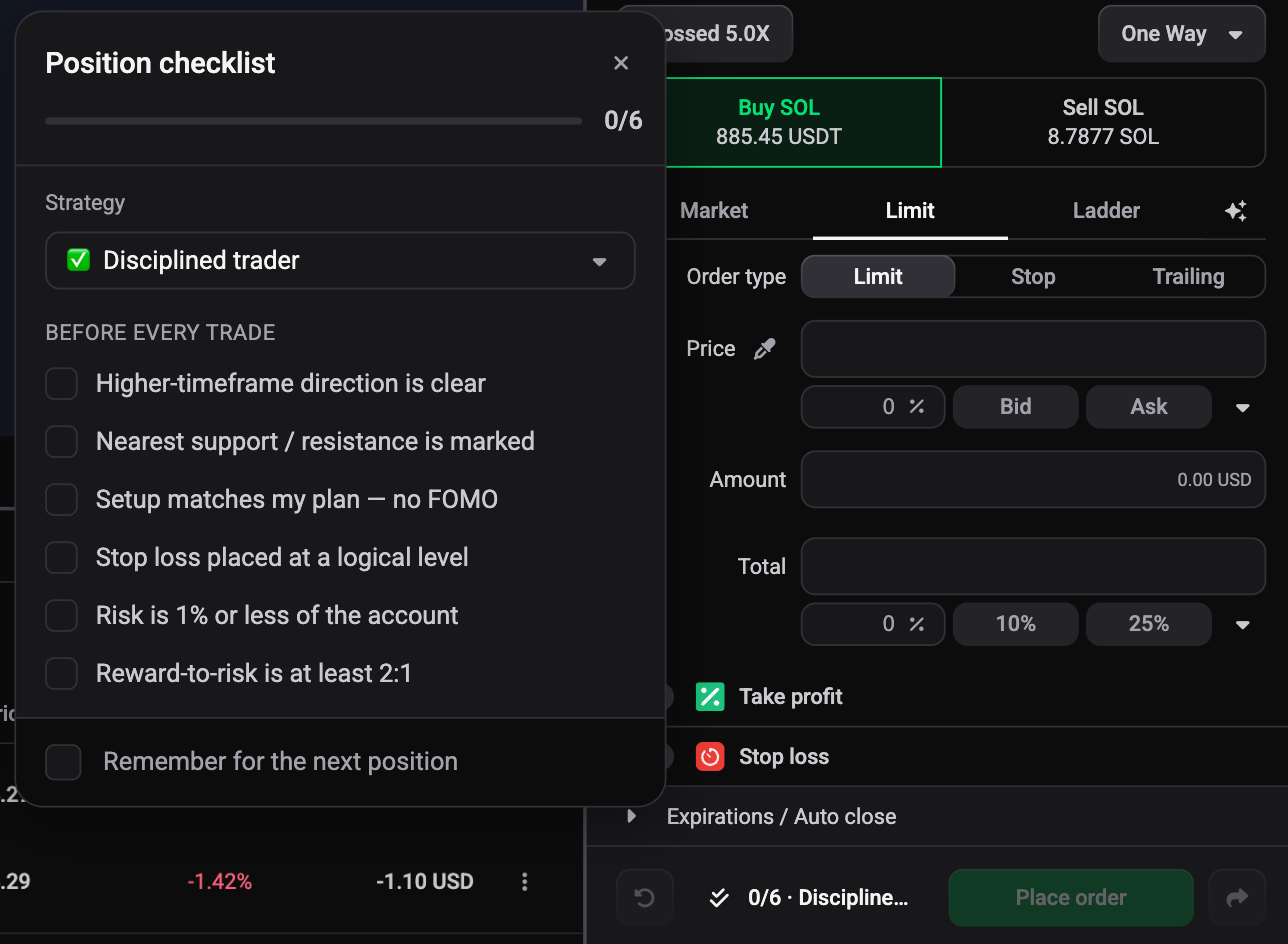1288x944 pixels.
Task: Open the AI sparkle order mode
Action: coord(1236,211)
